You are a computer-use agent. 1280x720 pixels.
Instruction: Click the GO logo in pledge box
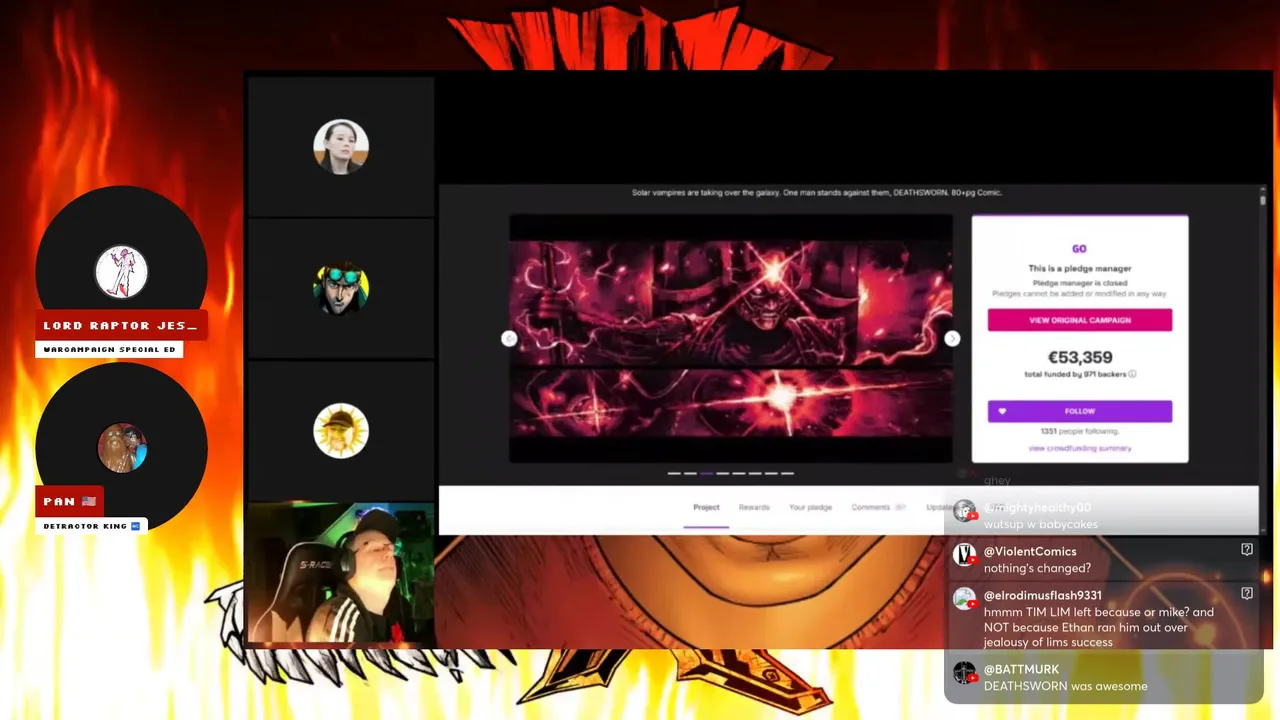pyautogui.click(x=1080, y=249)
